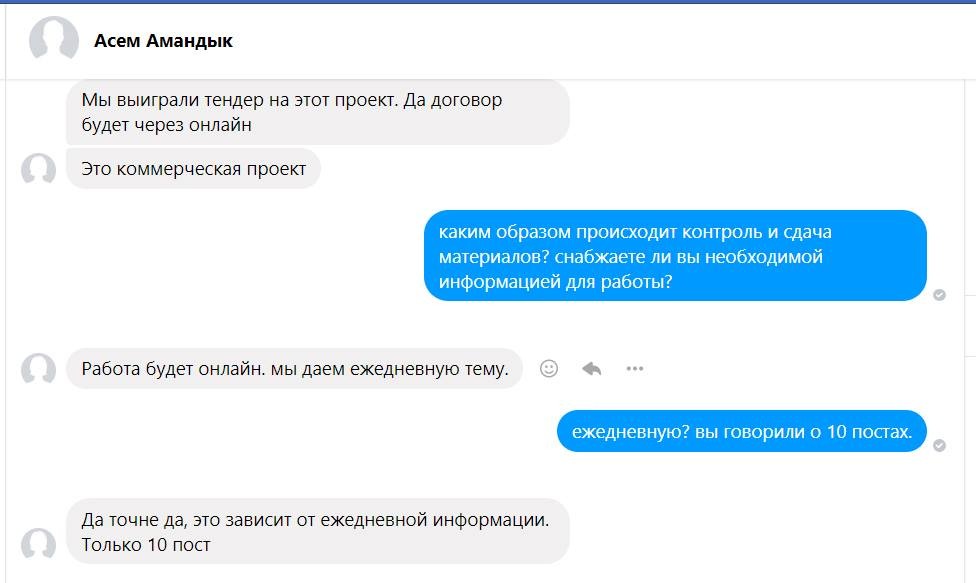Select message 'Да точне да, это зависит'

click(x=317, y=531)
